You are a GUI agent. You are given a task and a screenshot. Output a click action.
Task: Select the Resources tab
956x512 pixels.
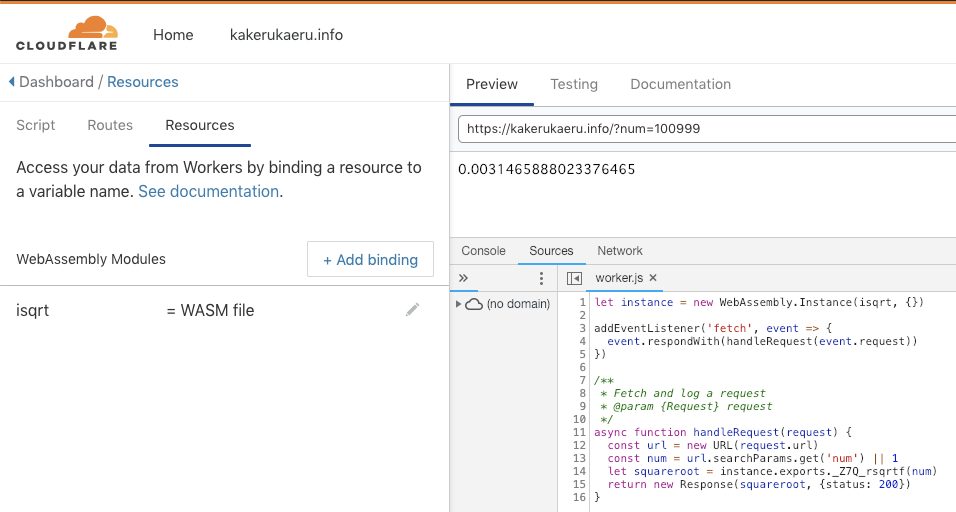click(x=199, y=125)
